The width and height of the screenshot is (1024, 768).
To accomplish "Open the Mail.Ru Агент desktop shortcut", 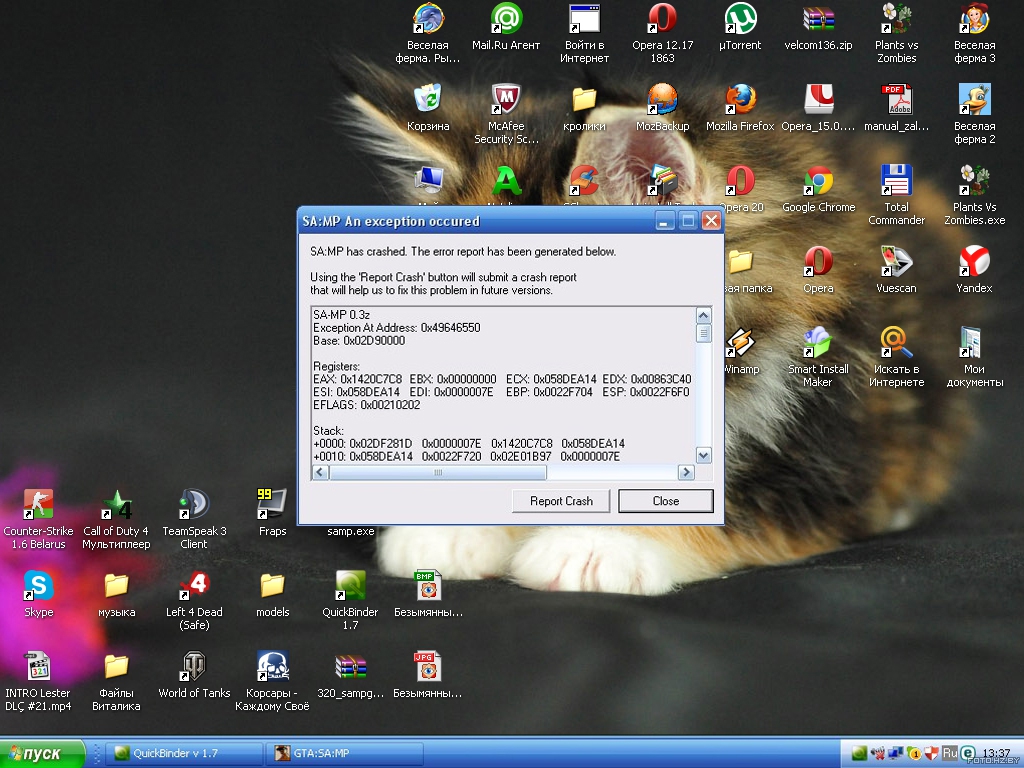I will [506, 27].
